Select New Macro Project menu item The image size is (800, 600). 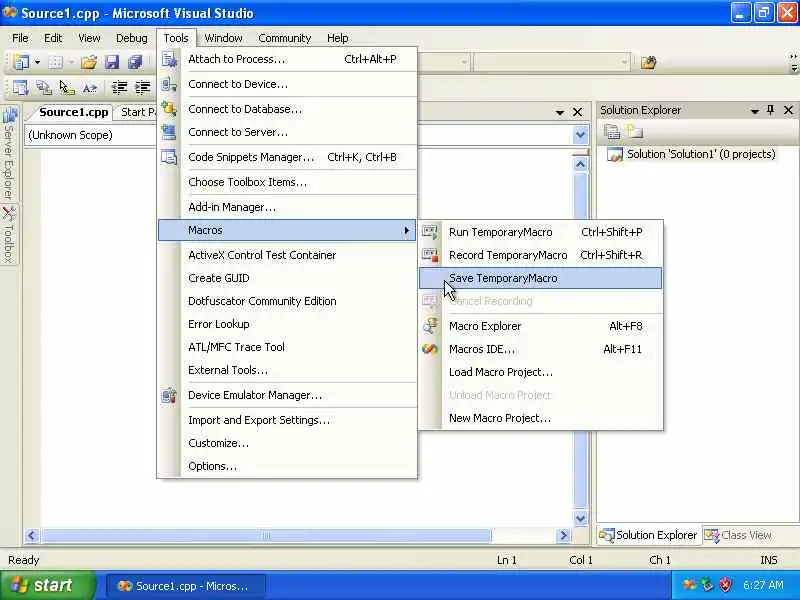coord(541,418)
